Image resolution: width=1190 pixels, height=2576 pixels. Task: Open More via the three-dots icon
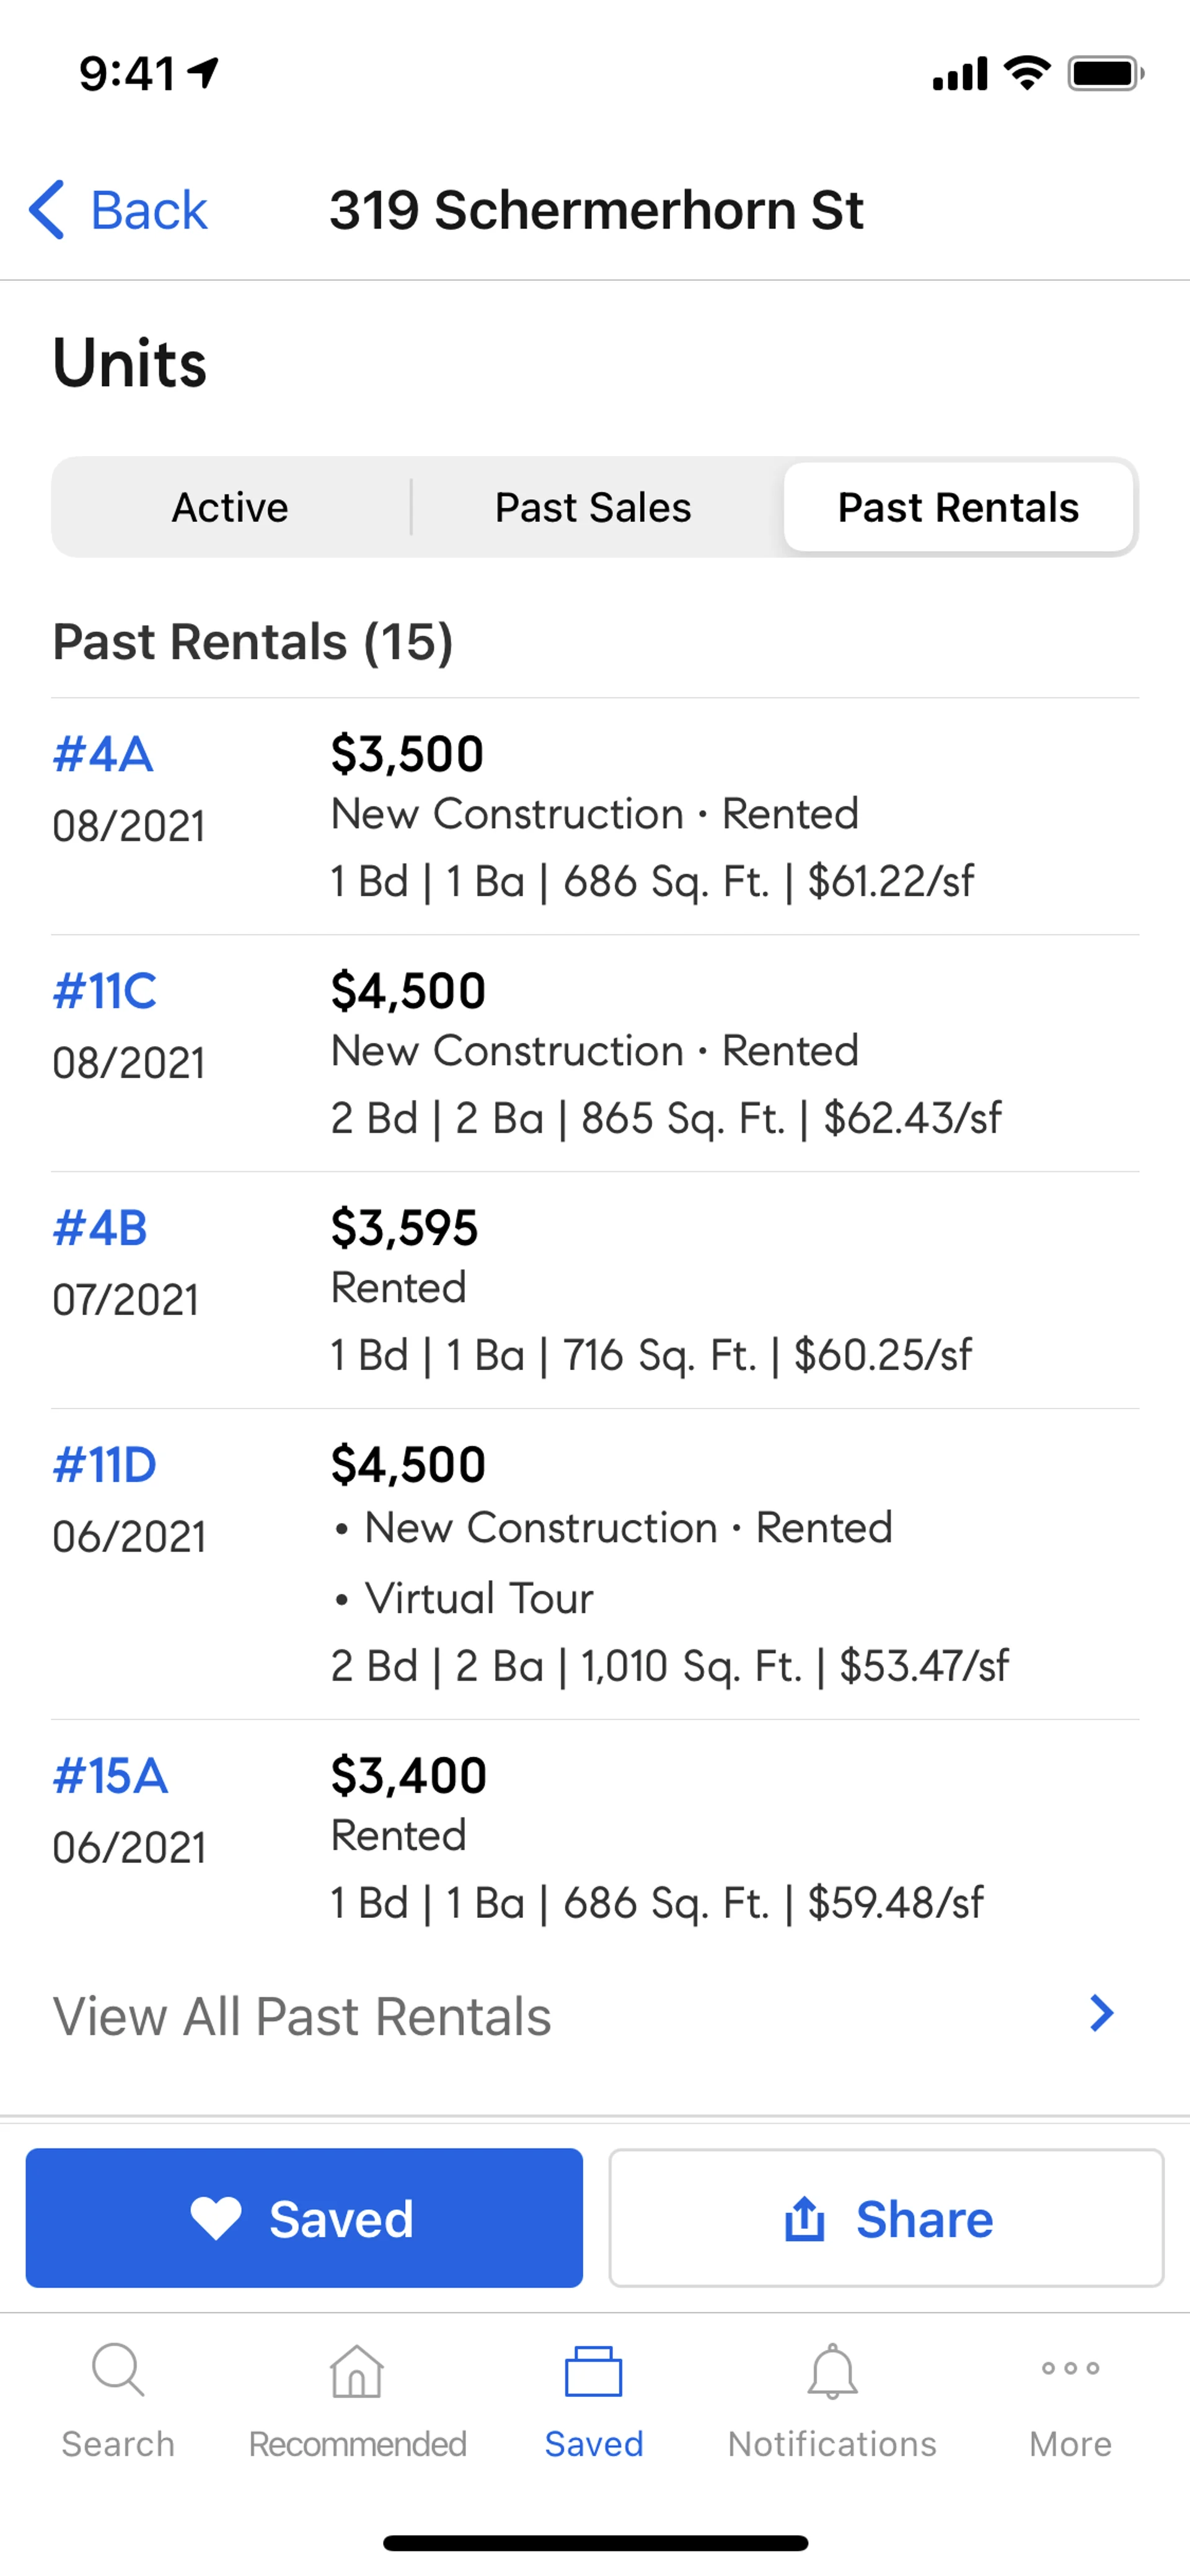(1070, 2368)
